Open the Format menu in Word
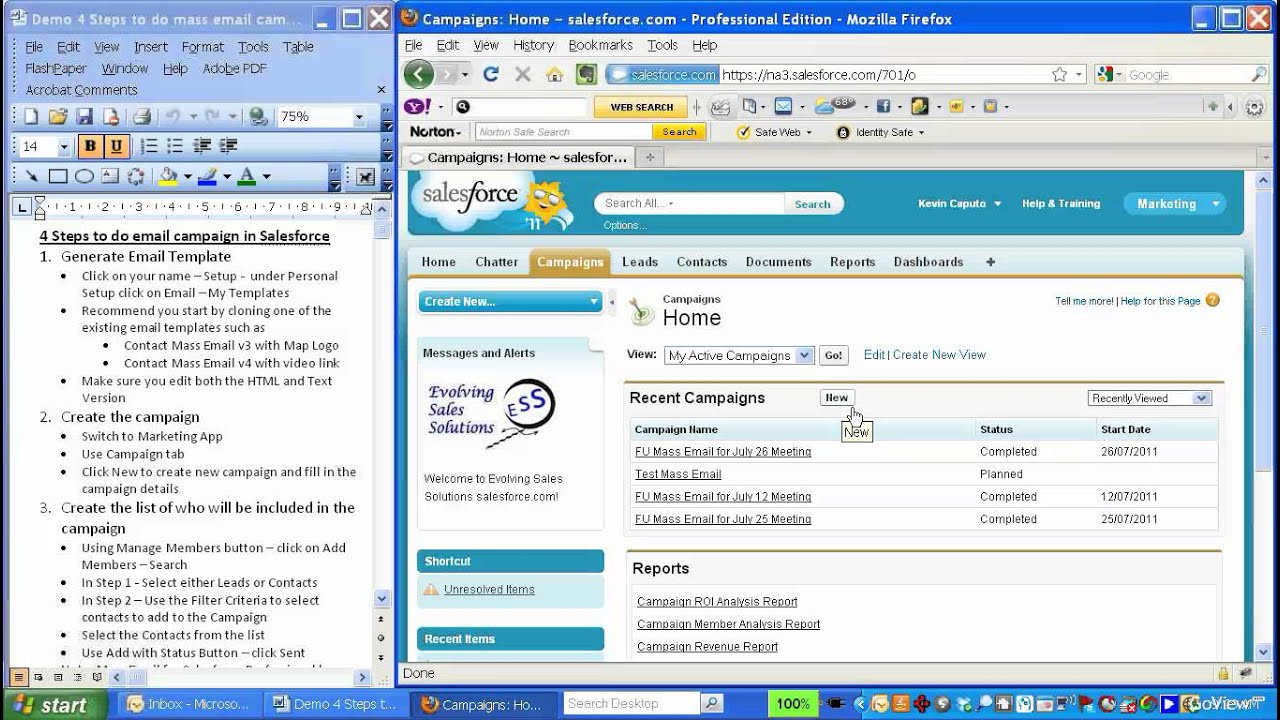The width and height of the screenshot is (1280, 720). click(203, 47)
